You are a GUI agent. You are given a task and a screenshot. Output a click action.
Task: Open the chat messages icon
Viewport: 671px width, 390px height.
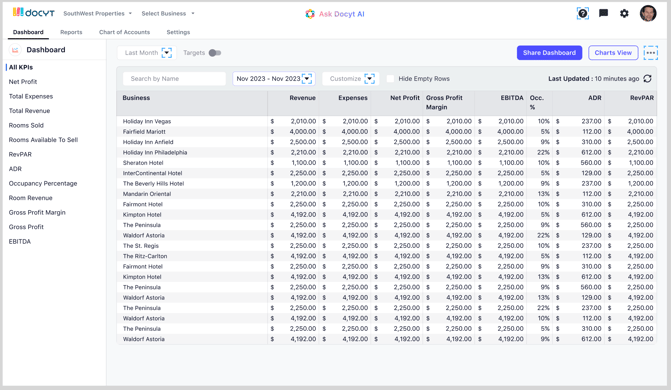[x=603, y=14]
